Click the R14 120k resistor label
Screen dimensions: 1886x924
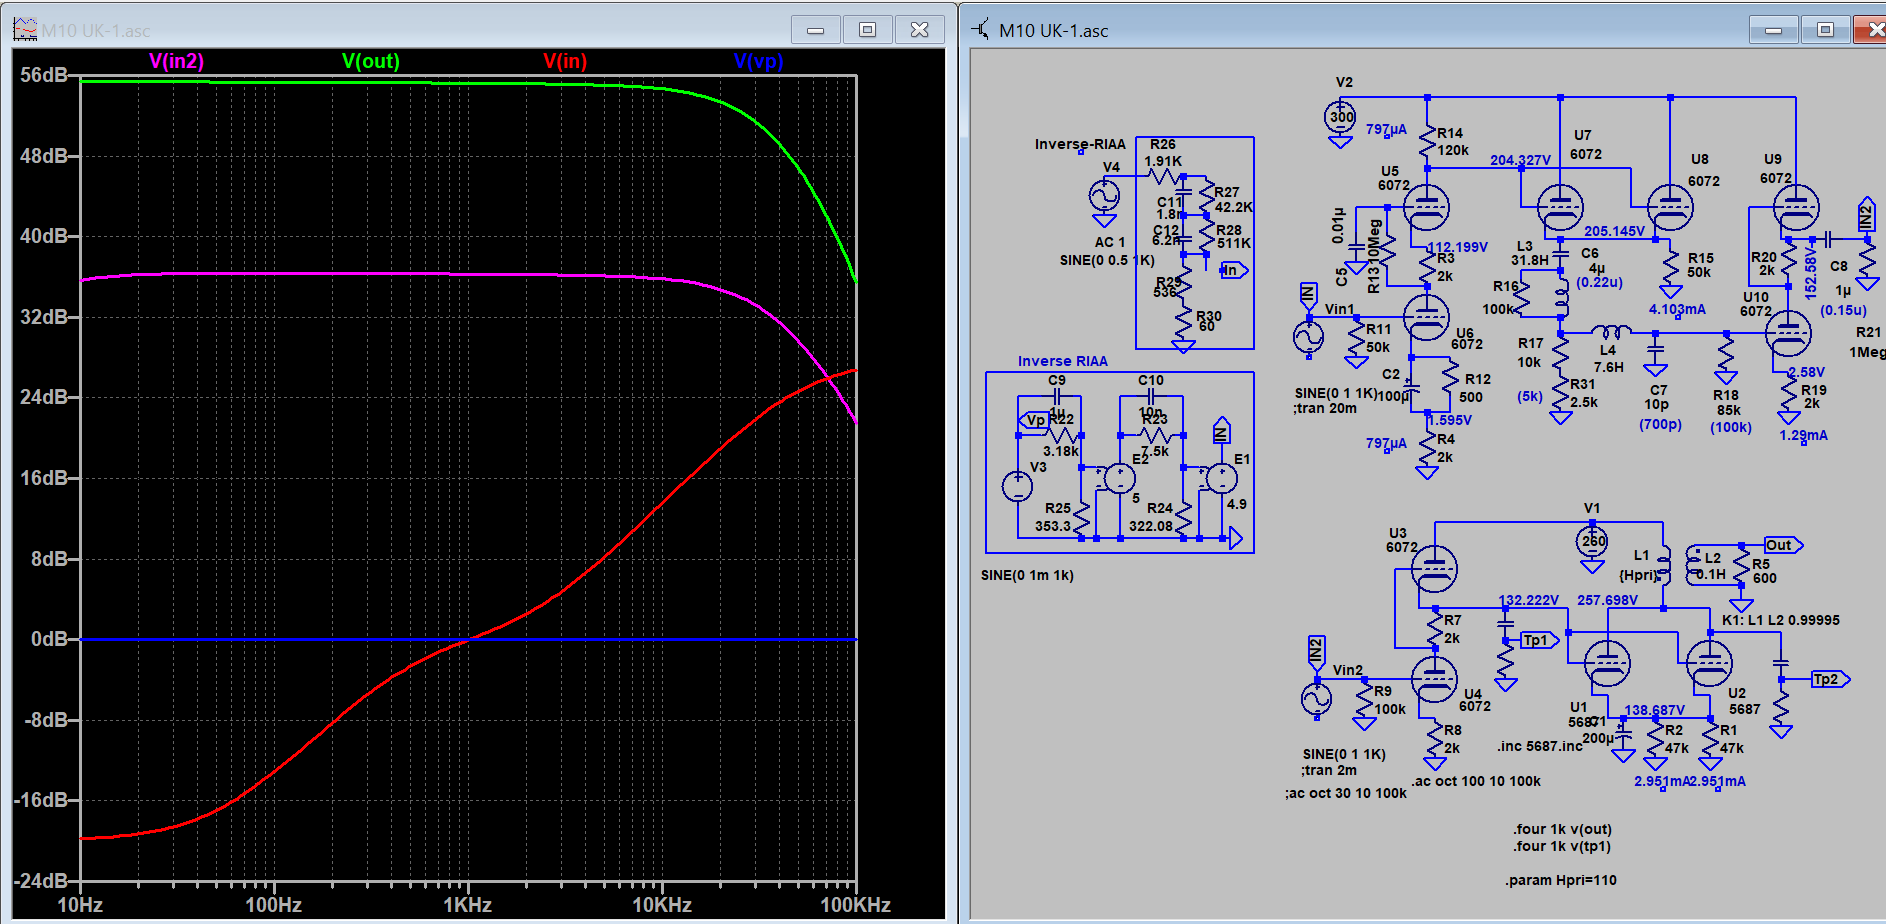point(1452,141)
